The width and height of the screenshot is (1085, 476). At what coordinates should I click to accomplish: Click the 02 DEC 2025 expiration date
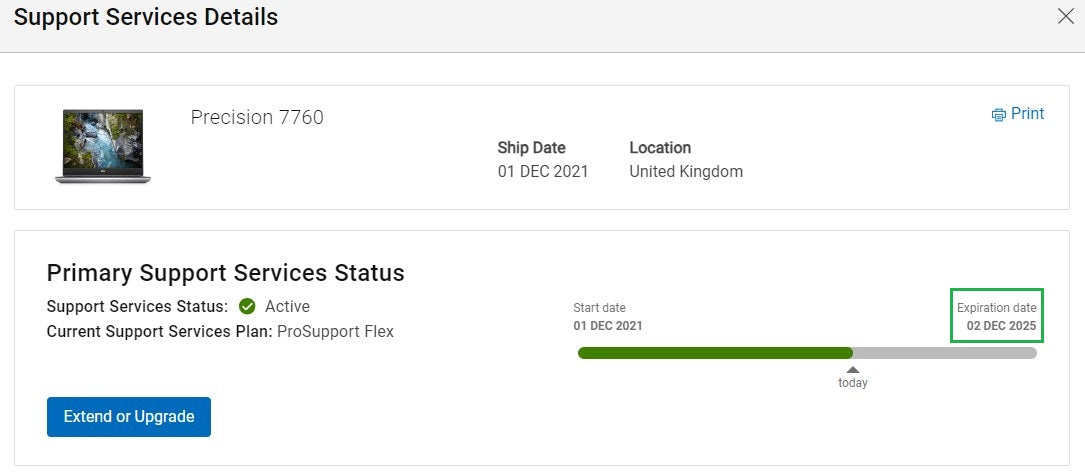[x=1001, y=326]
